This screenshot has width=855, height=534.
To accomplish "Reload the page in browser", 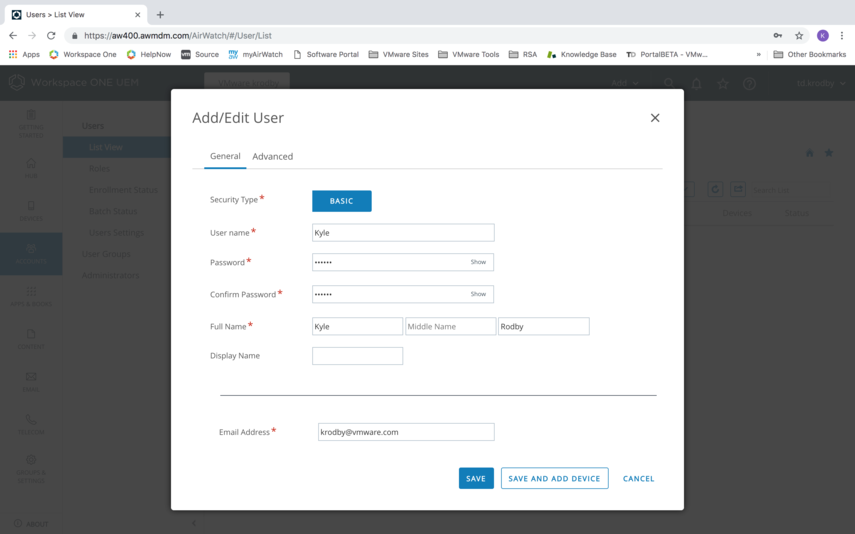I will tap(51, 35).
